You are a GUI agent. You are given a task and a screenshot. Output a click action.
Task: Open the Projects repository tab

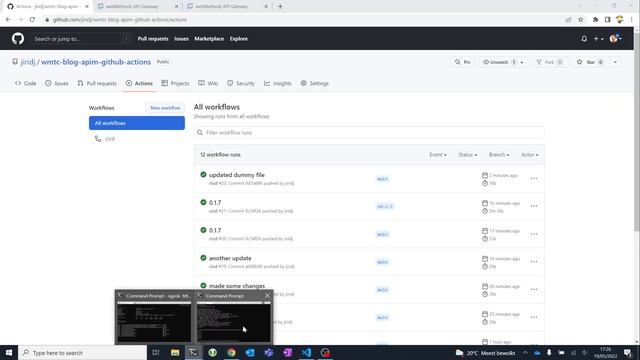point(175,83)
